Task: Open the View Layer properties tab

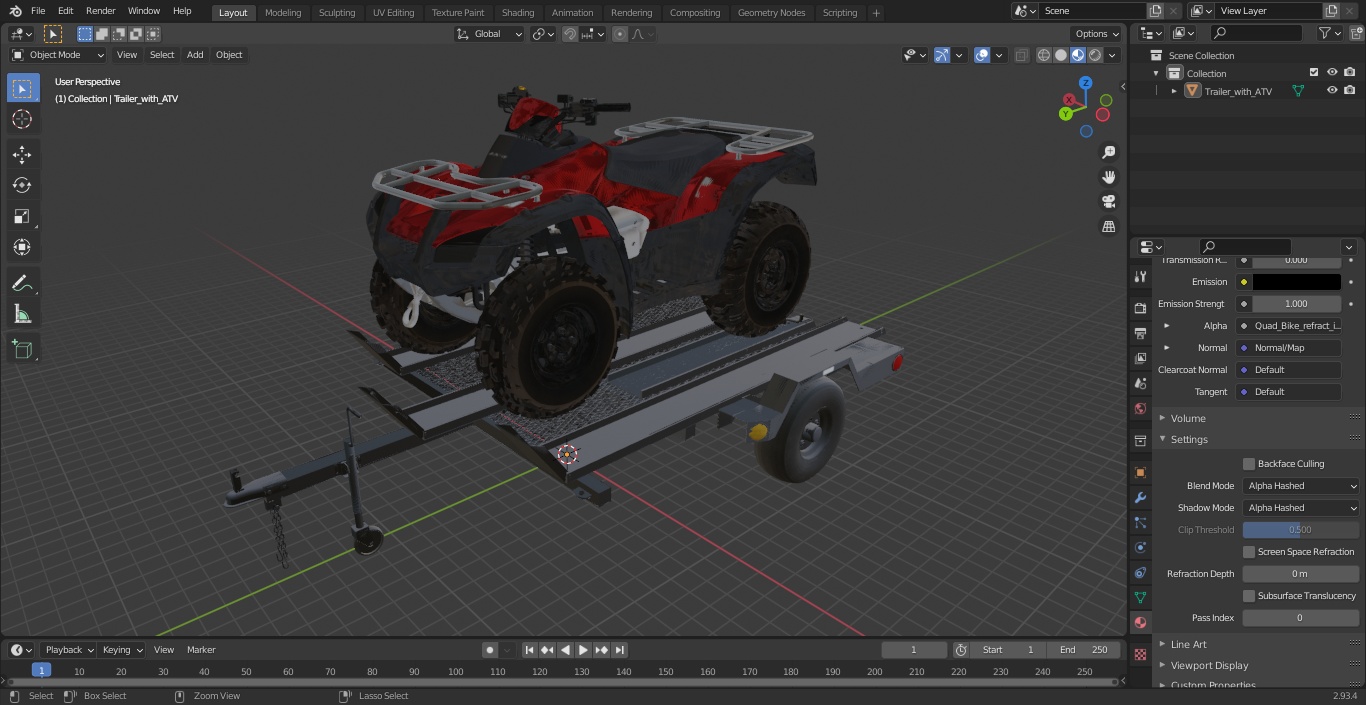Action: coord(1140,358)
